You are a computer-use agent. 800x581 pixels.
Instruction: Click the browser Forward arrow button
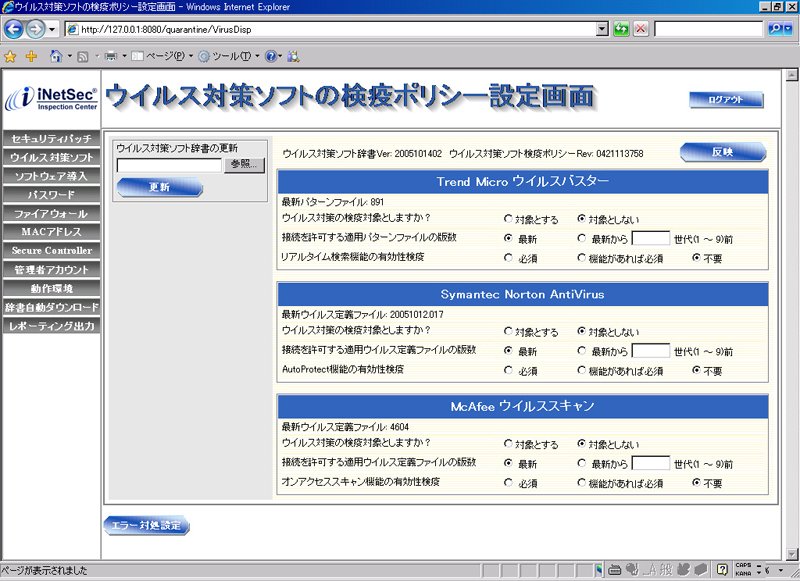[x=35, y=29]
